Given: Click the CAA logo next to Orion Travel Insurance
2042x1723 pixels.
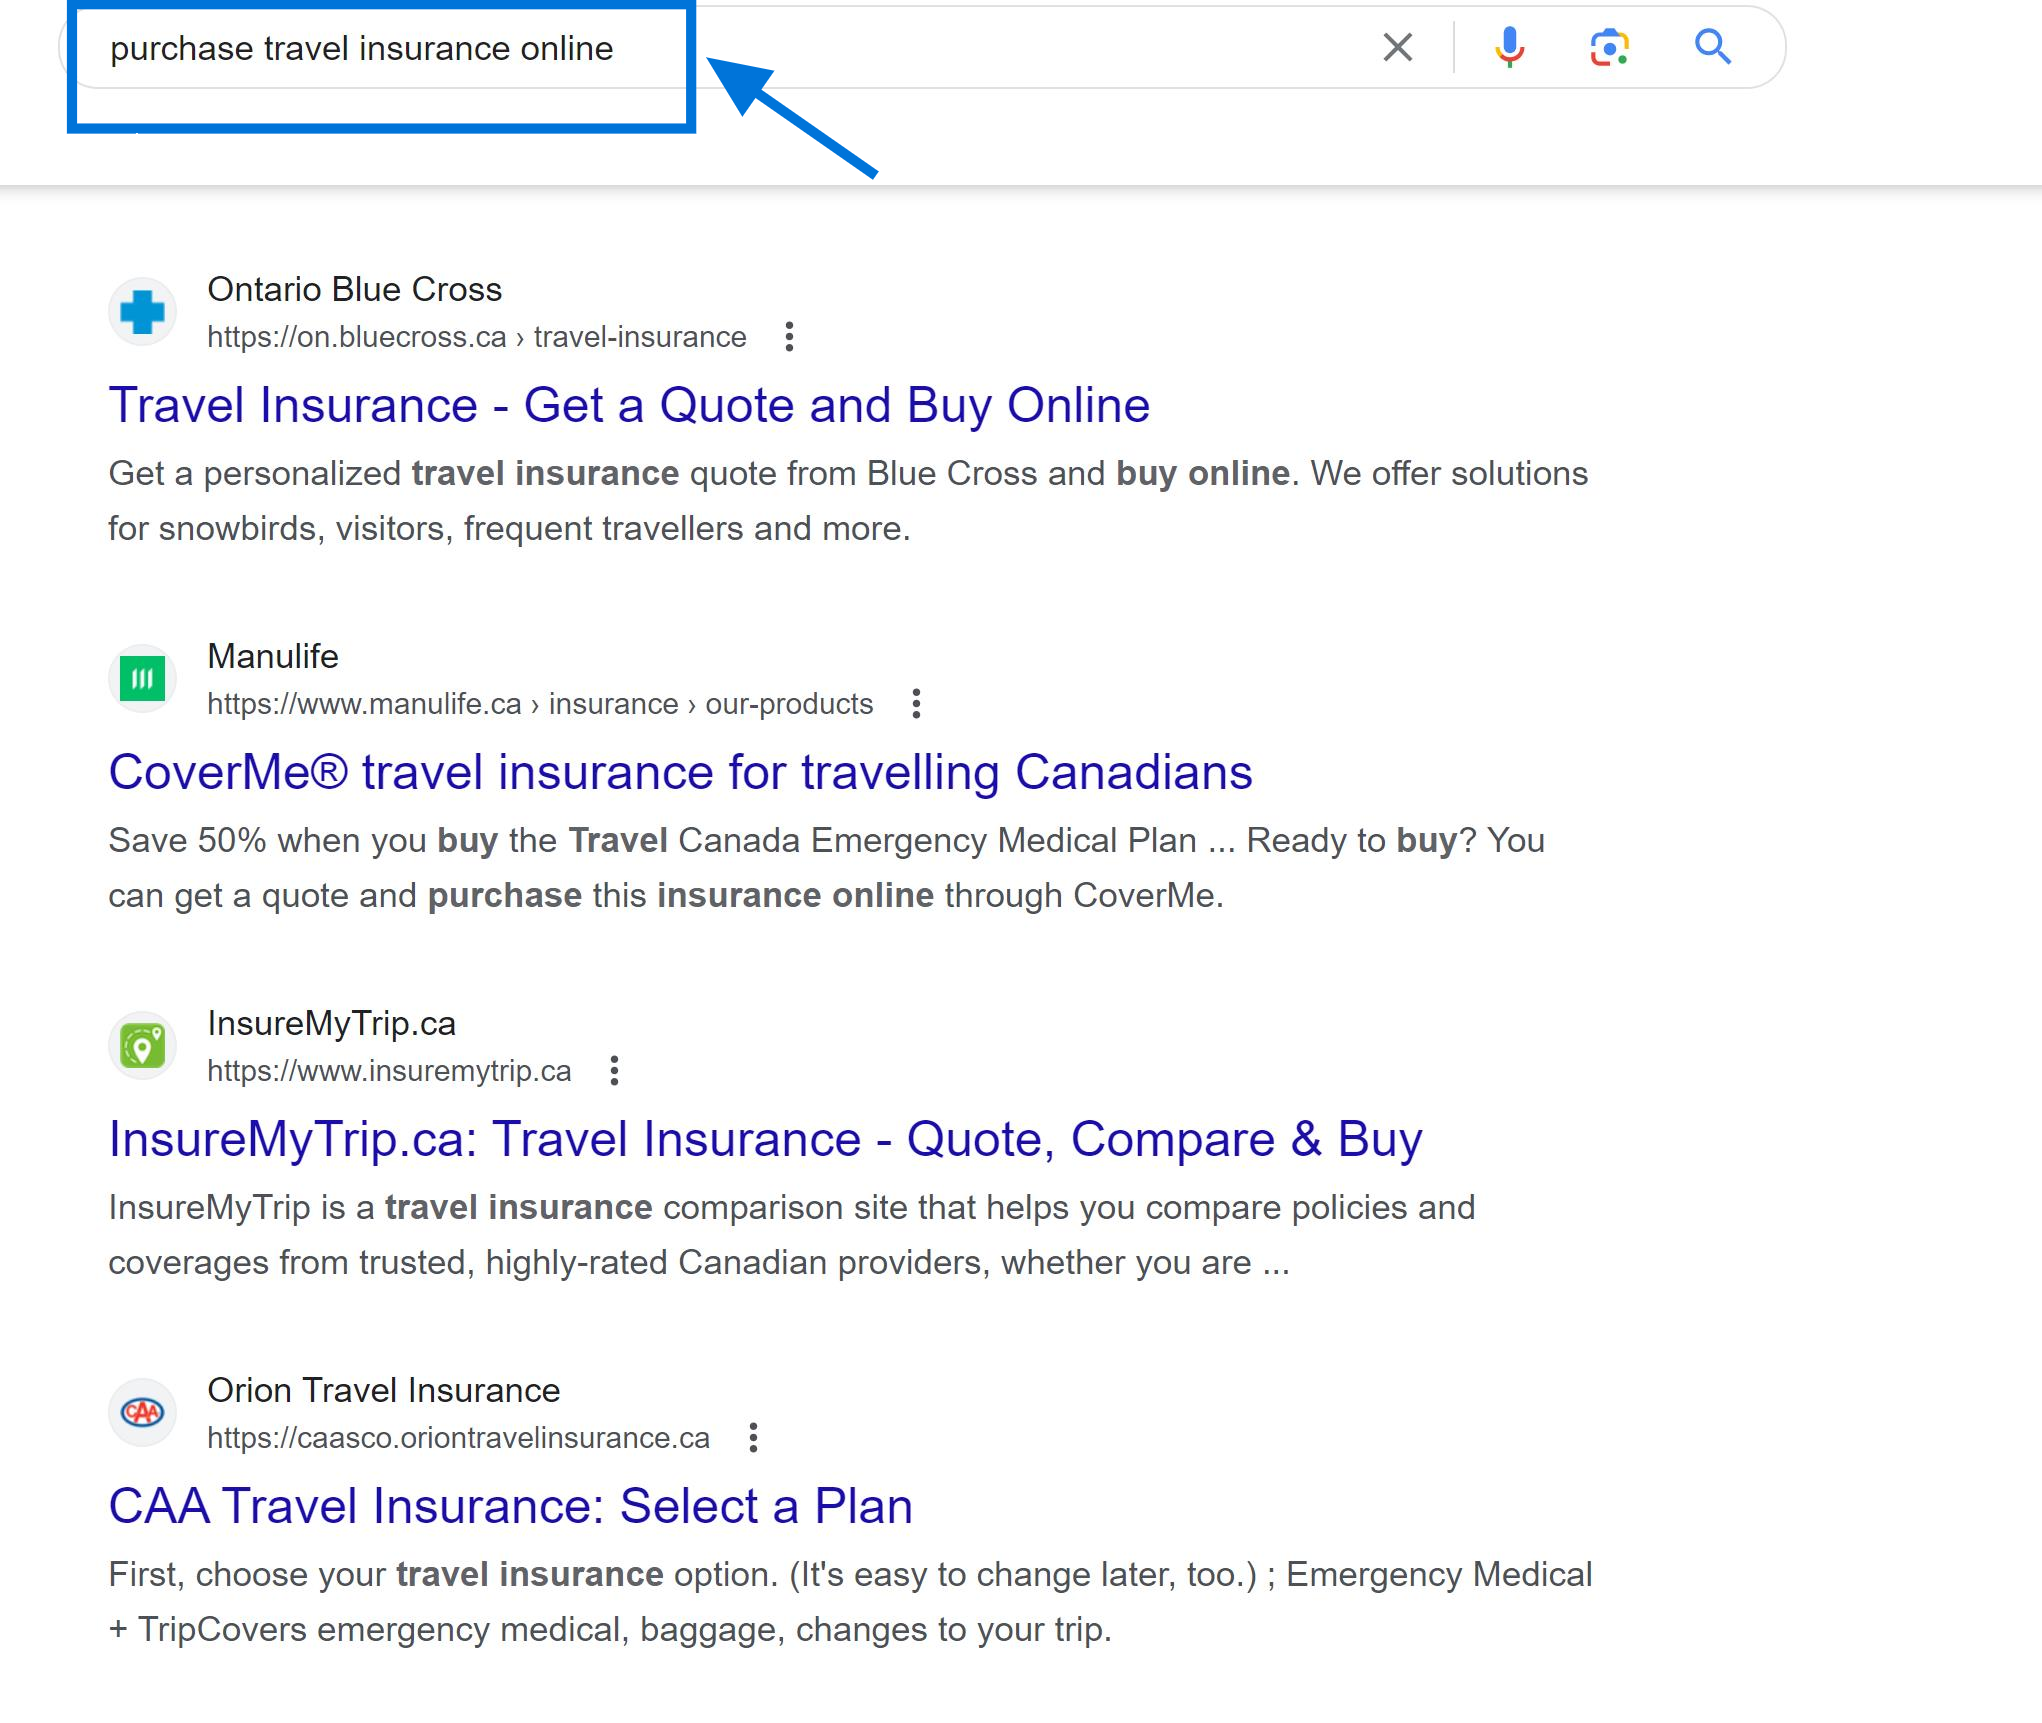Looking at the screenshot, I should [x=143, y=1412].
